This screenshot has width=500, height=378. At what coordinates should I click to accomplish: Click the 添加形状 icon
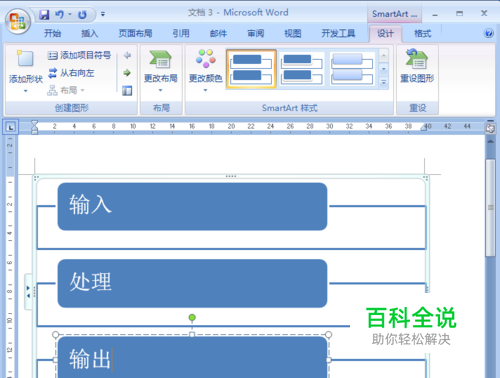pyautogui.click(x=25, y=59)
